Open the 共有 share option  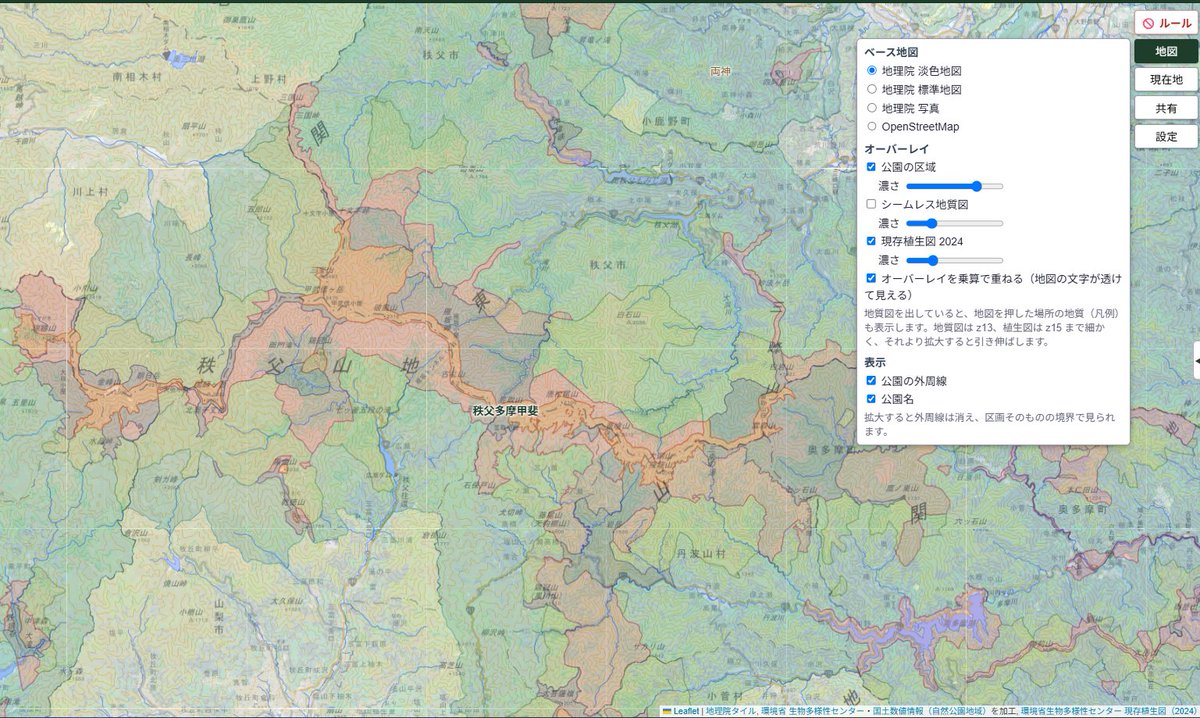tap(1165, 108)
